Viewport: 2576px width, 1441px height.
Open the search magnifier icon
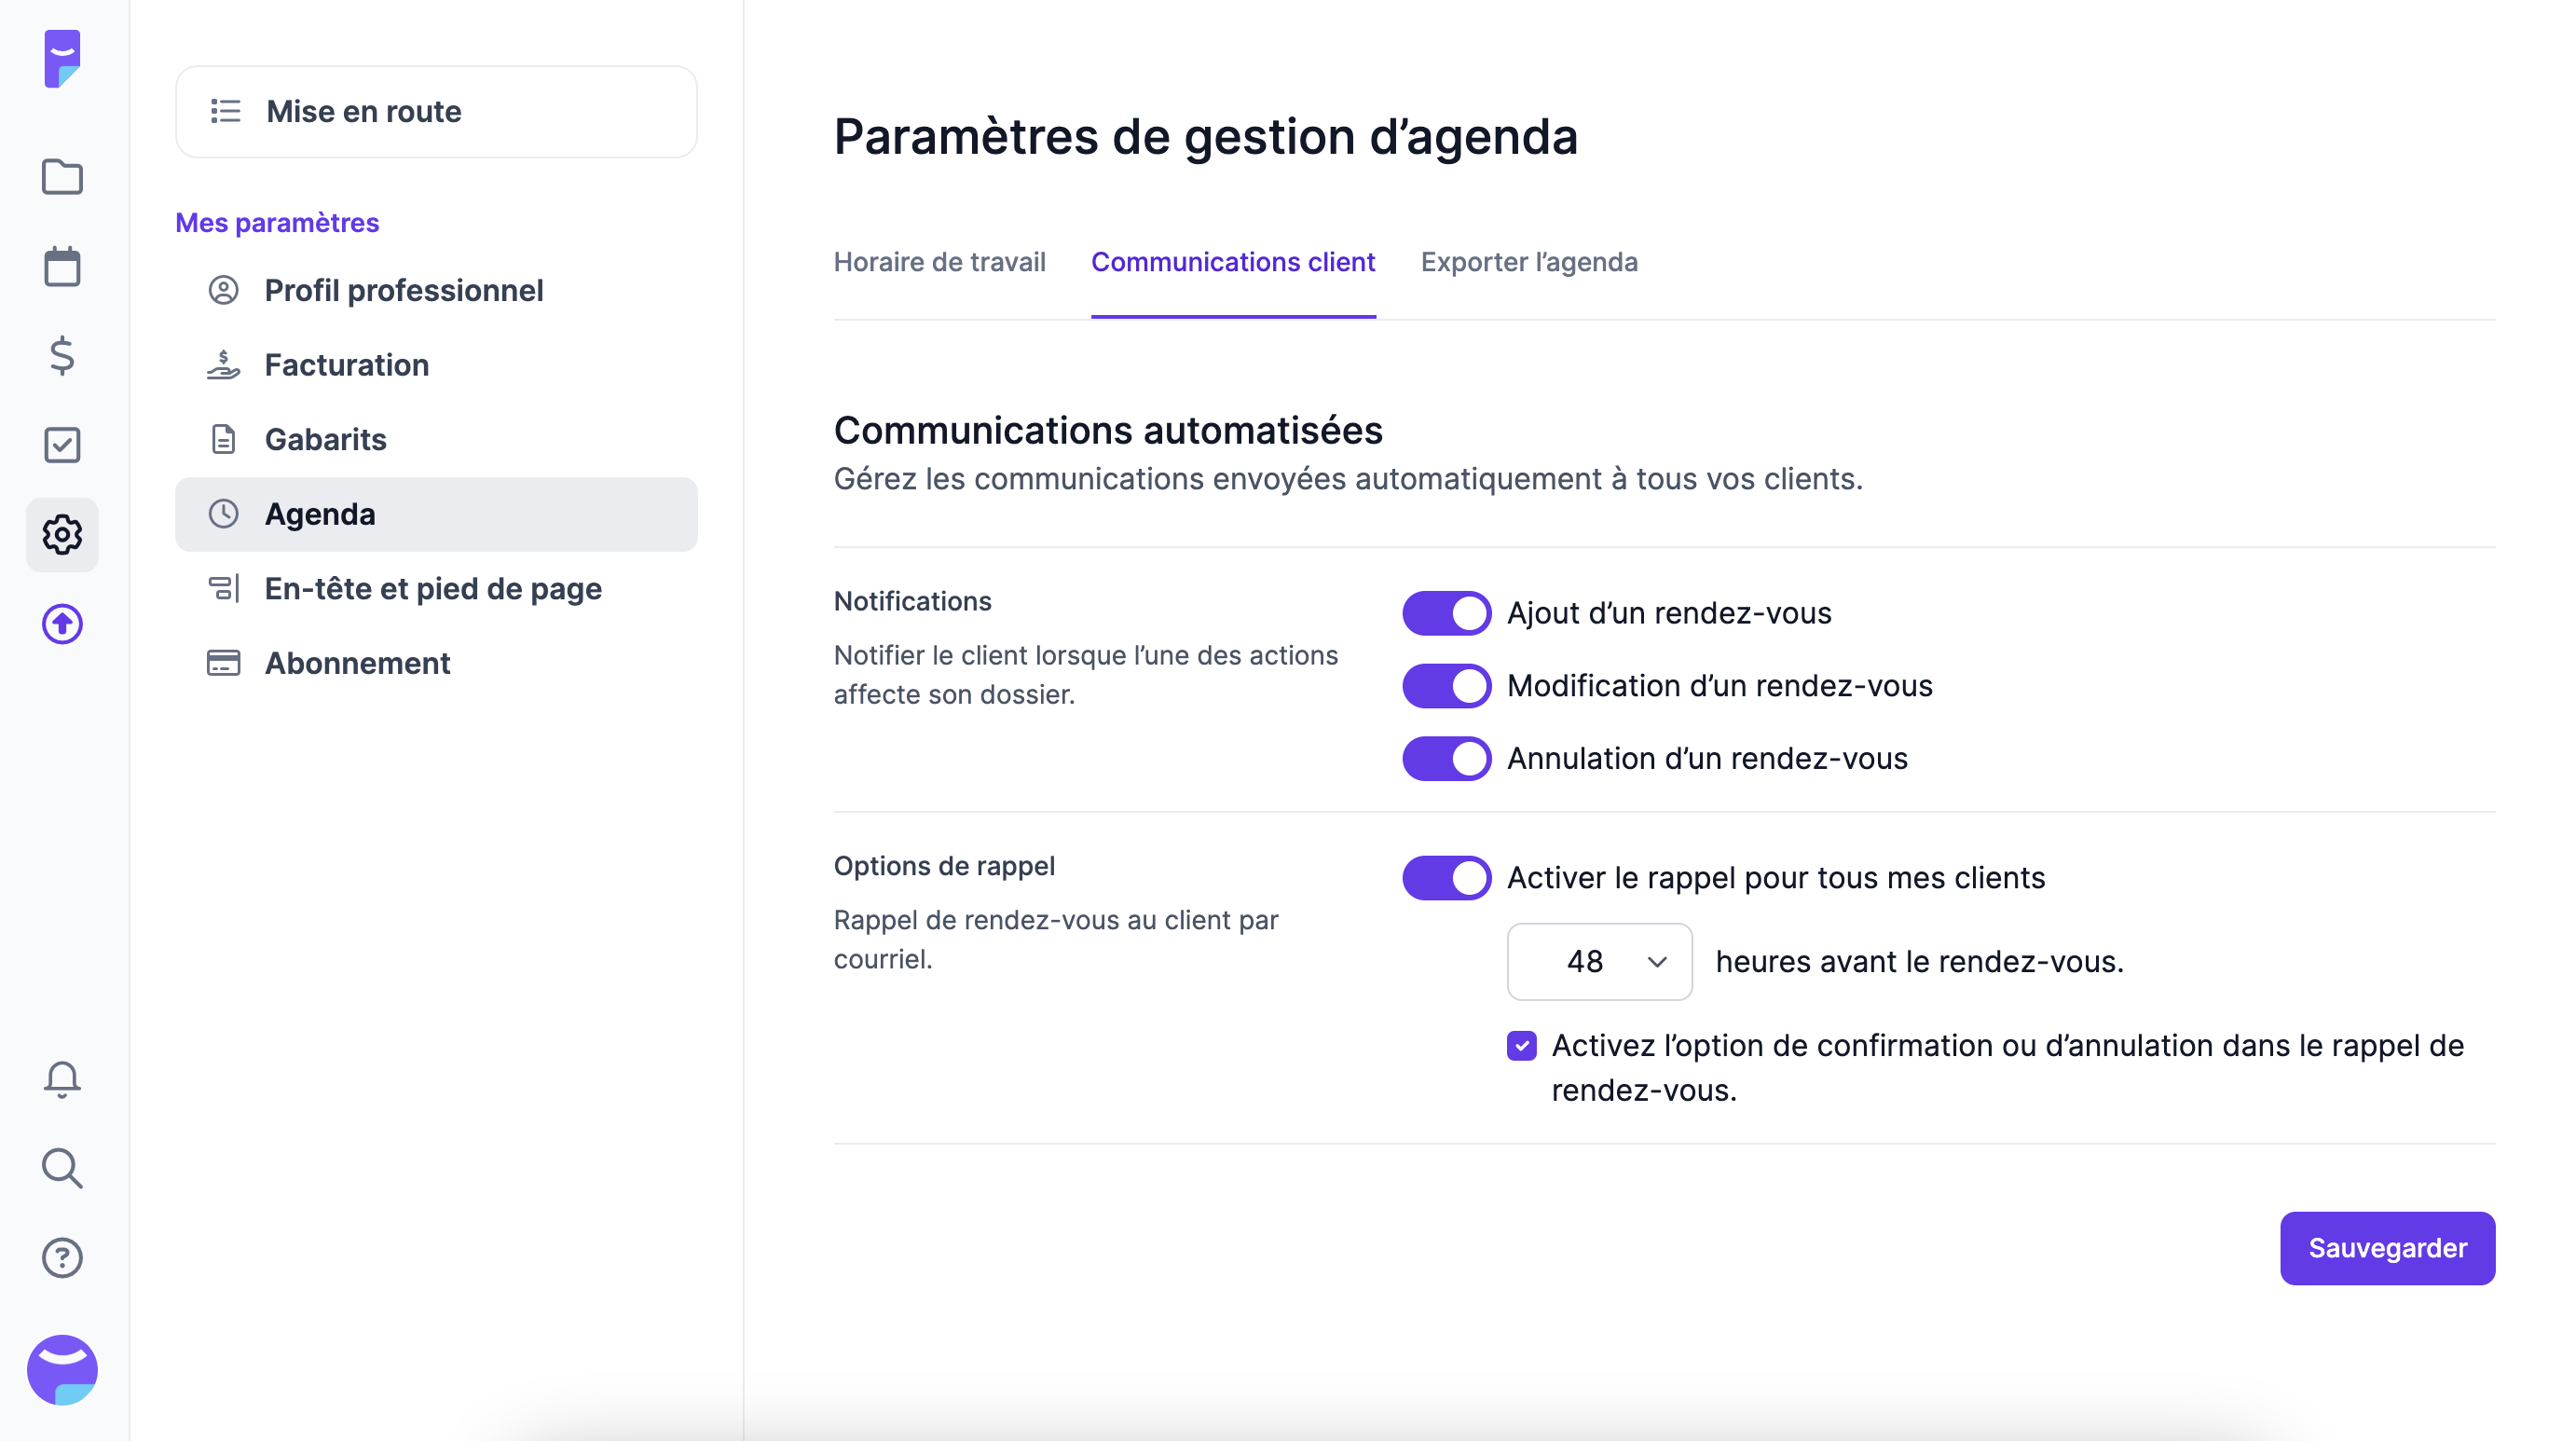click(62, 1168)
